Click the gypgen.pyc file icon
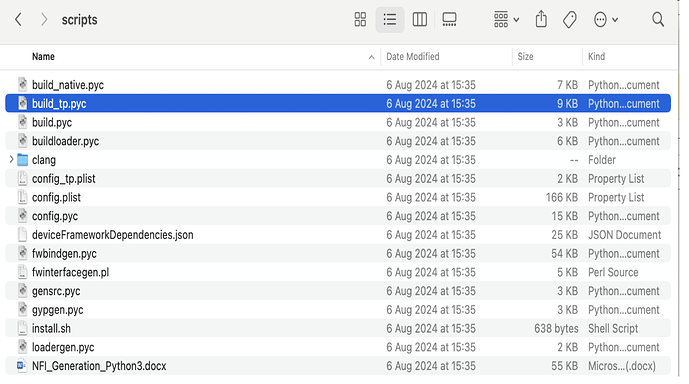 coord(23,310)
